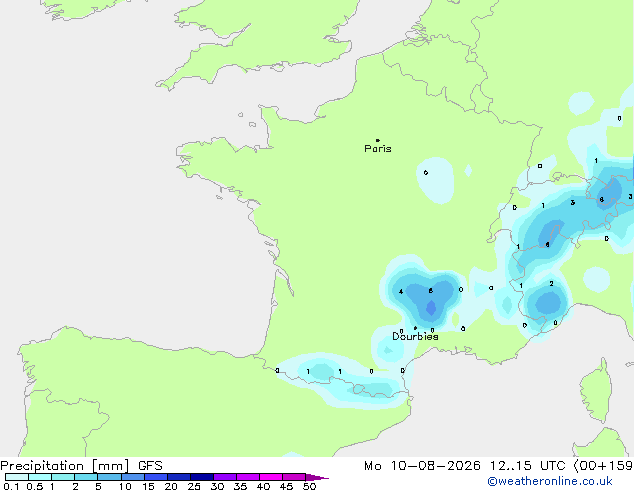The image size is (634, 490).
Task: Click the '4' precipitation value northwest of Dourbies
Action: click(x=401, y=291)
